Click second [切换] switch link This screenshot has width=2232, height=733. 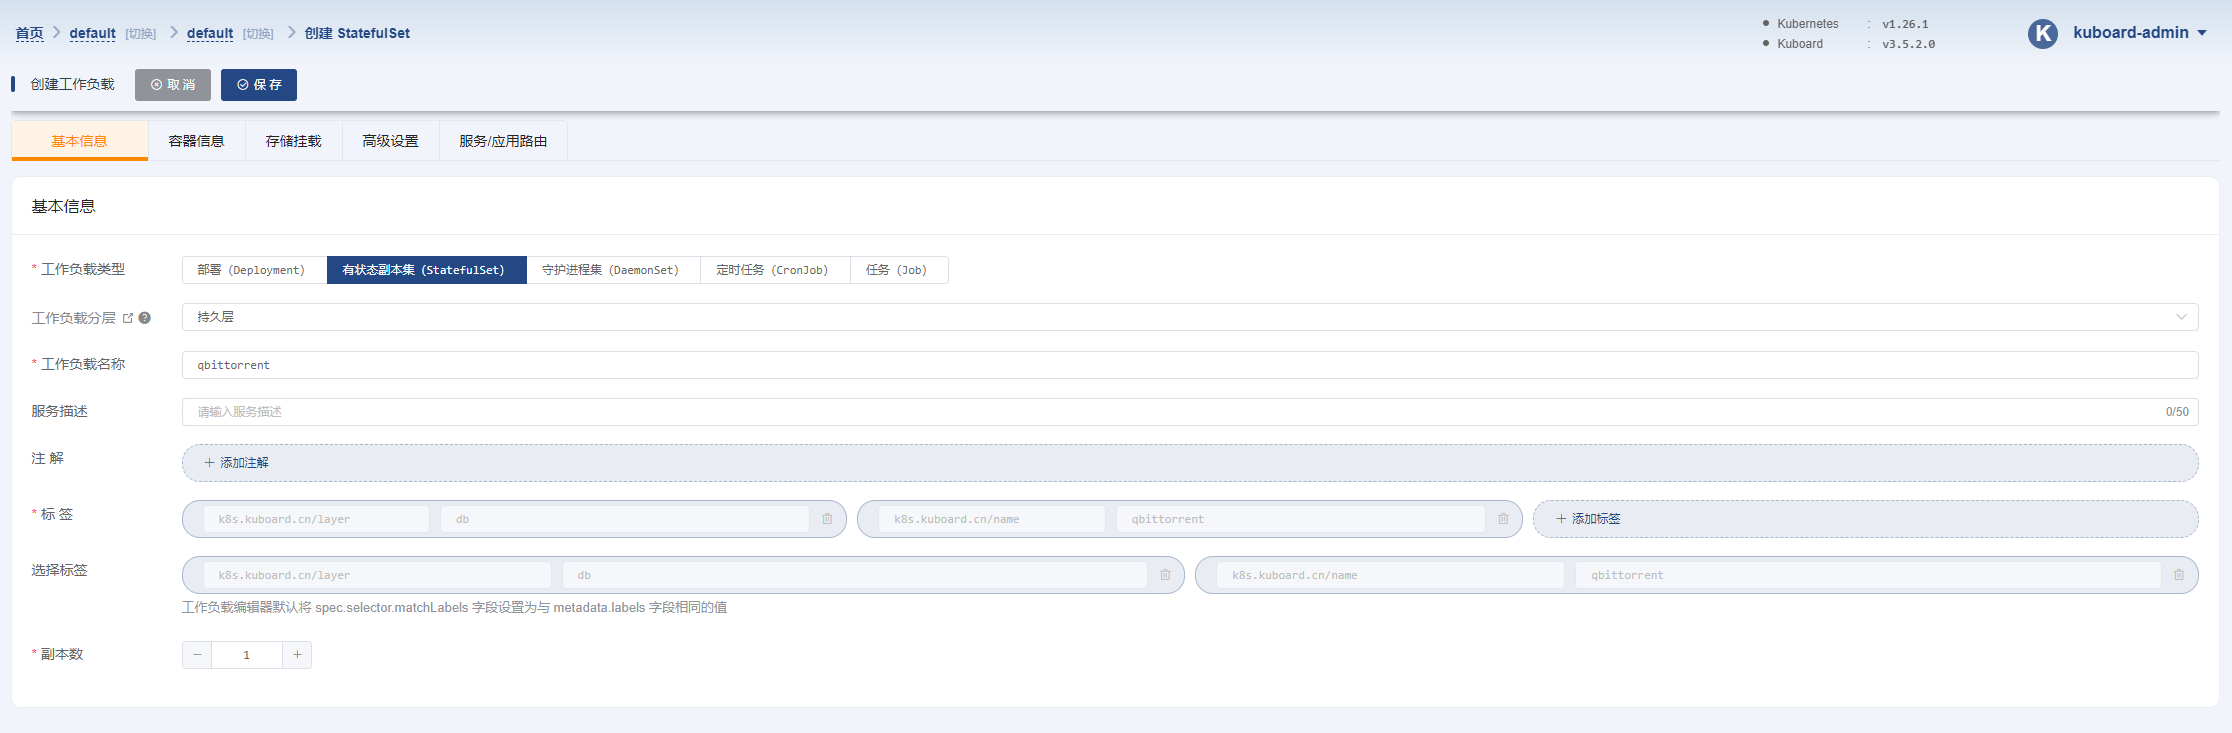coord(258,34)
